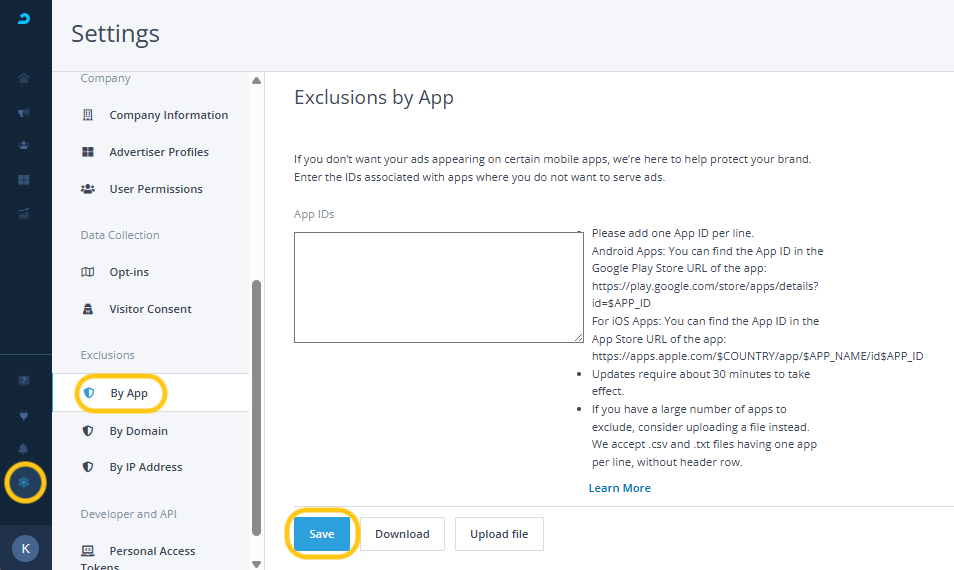Open settings gear icon in sidebar
Screen dimensions: 954x570
24,483
